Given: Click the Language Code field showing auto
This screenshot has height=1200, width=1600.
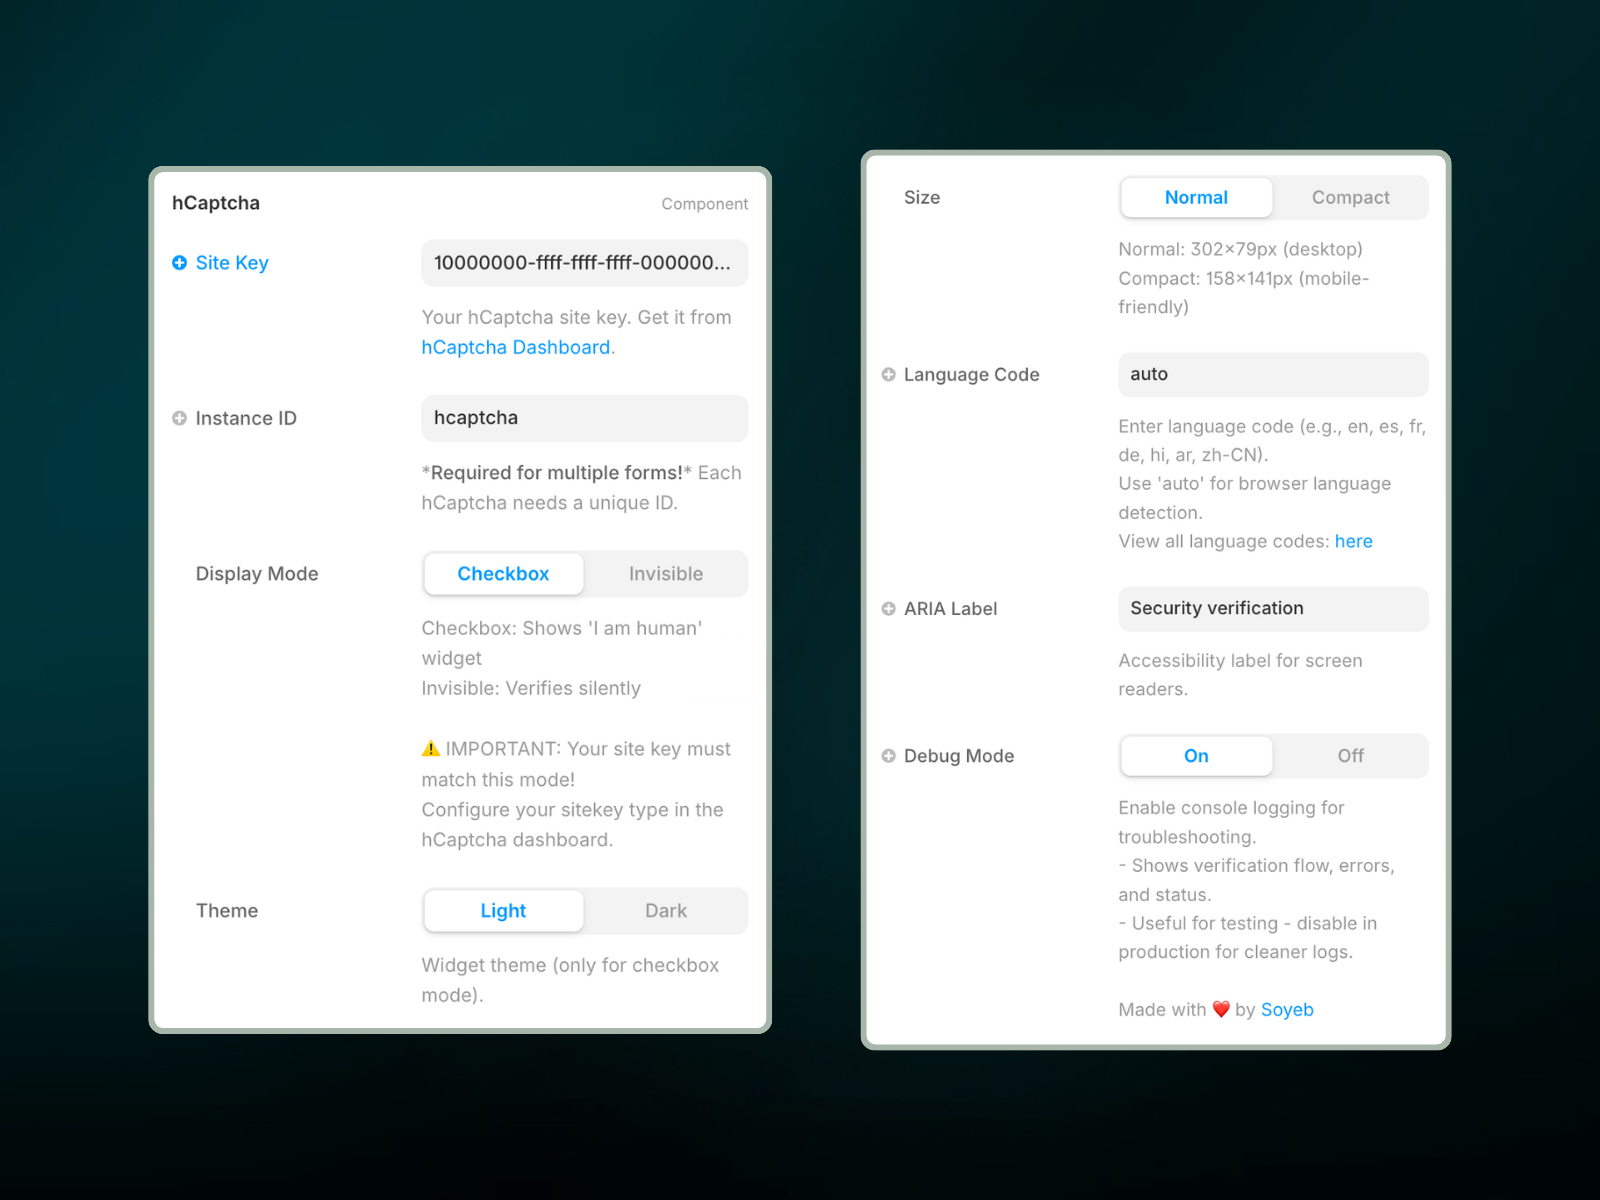Looking at the screenshot, I should (x=1272, y=374).
